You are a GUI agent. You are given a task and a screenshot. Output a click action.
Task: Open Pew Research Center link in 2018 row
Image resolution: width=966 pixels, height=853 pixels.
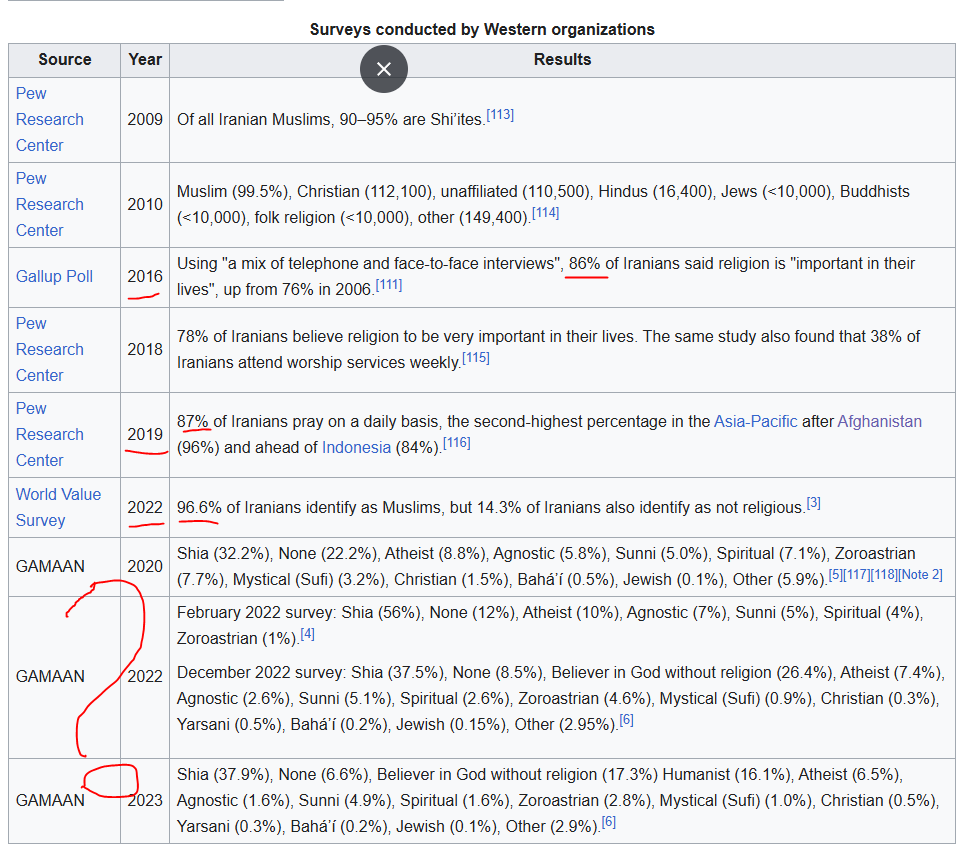(x=49, y=349)
